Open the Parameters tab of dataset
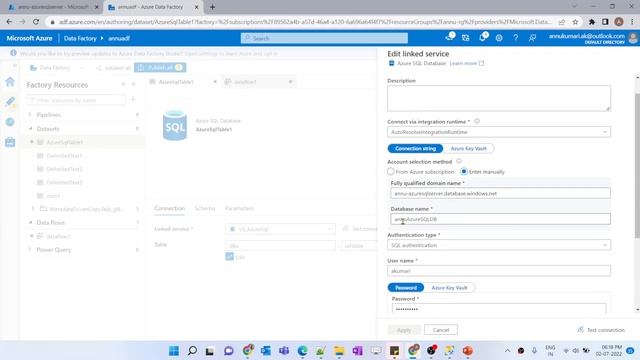The width and height of the screenshot is (640, 360). (239, 208)
